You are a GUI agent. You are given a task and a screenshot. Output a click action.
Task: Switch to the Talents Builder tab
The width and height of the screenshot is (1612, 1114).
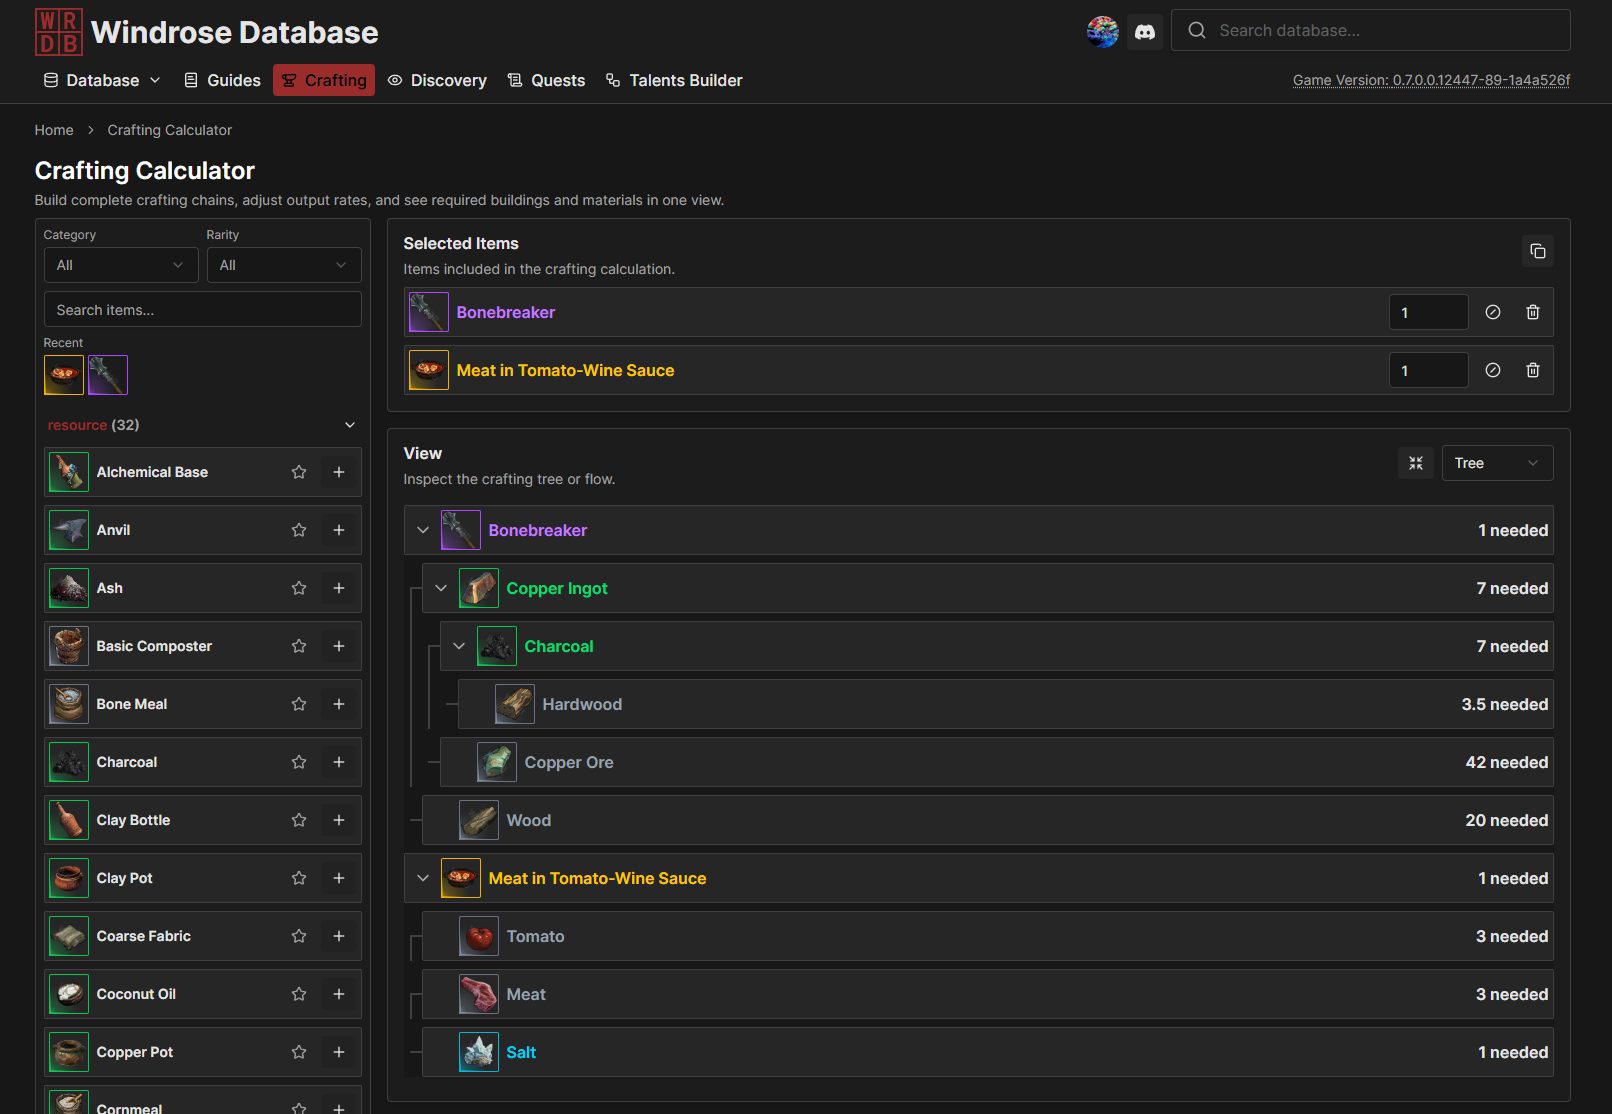674,80
